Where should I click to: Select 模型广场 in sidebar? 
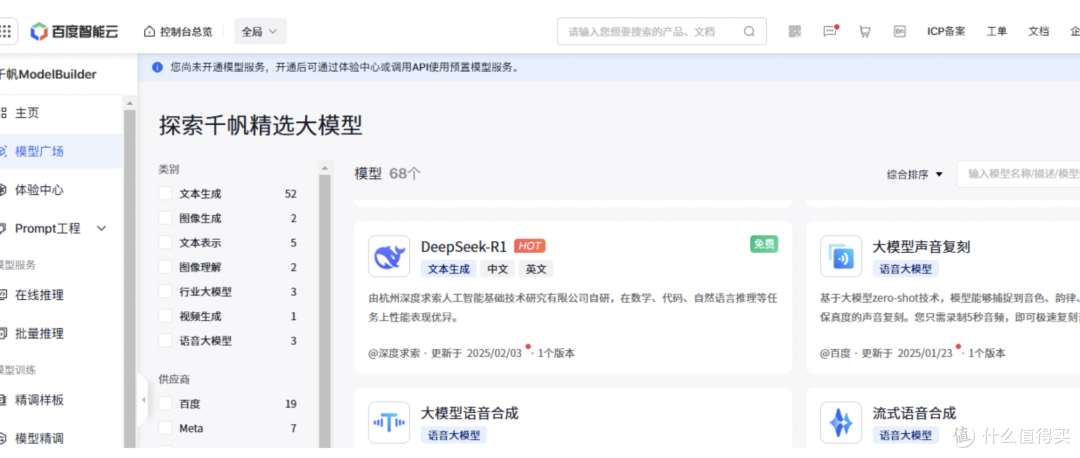pos(39,152)
